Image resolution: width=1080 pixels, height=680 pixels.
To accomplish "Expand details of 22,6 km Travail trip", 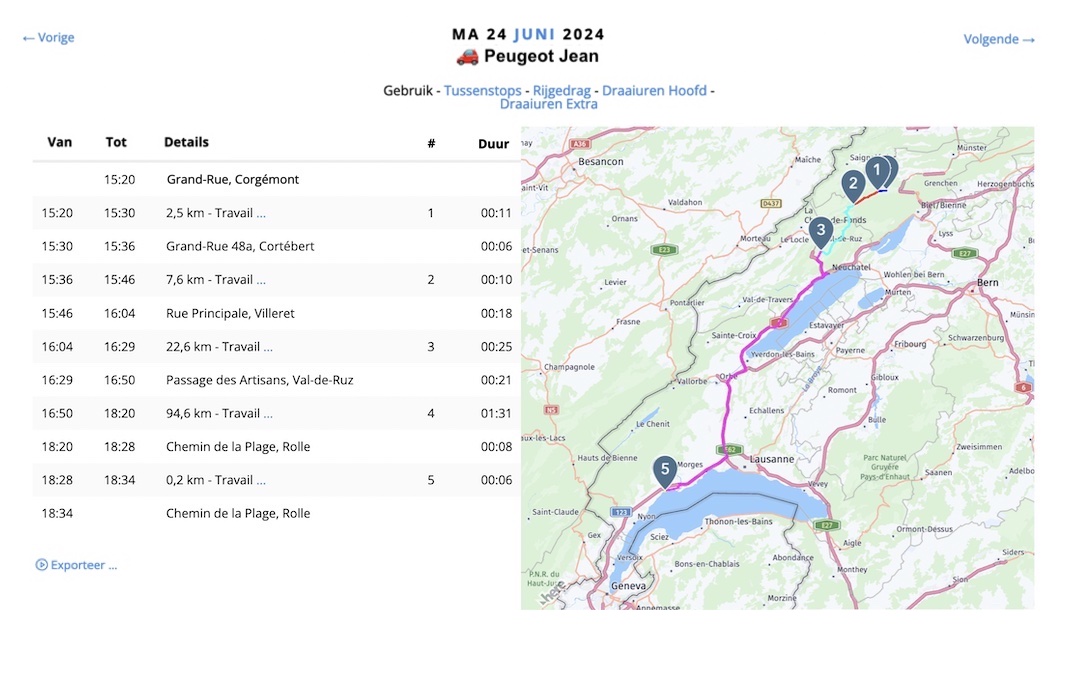I will 268,347.
